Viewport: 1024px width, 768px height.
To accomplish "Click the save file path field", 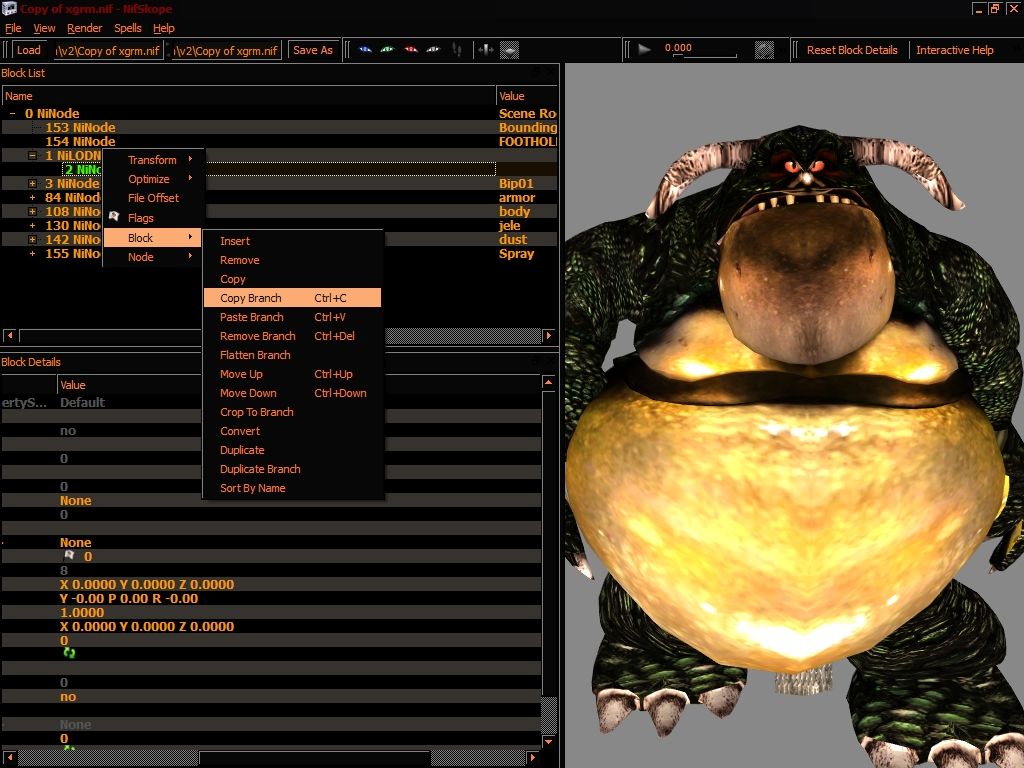I will [227, 50].
